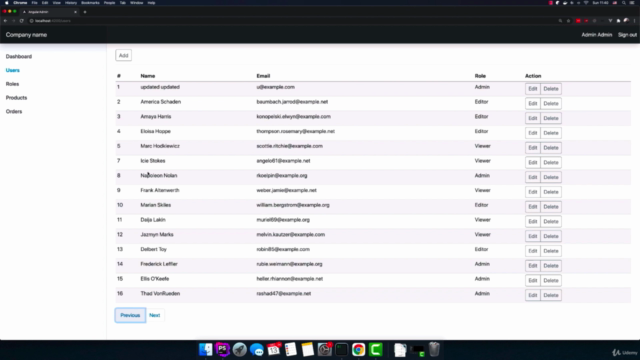The image size is (640, 360).
Task: Open the Help menu
Action: [x=151, y=3]
